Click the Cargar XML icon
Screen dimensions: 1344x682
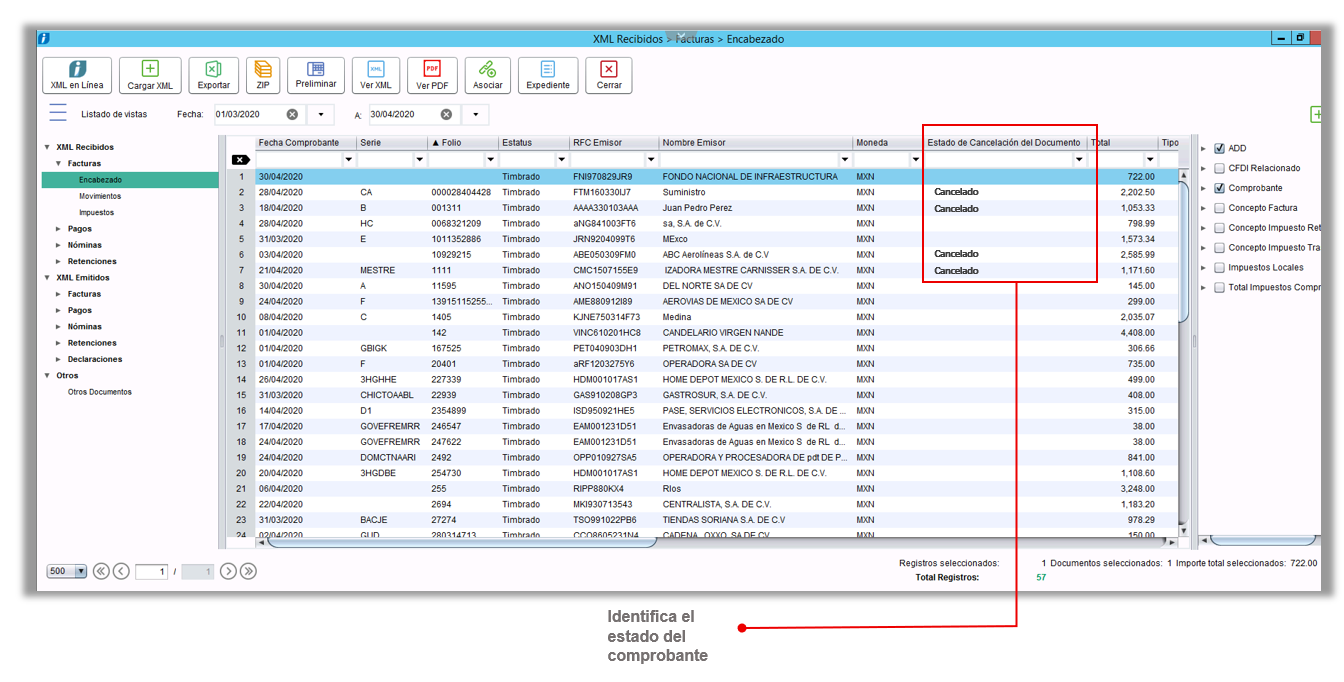click(x=150, y=74)
